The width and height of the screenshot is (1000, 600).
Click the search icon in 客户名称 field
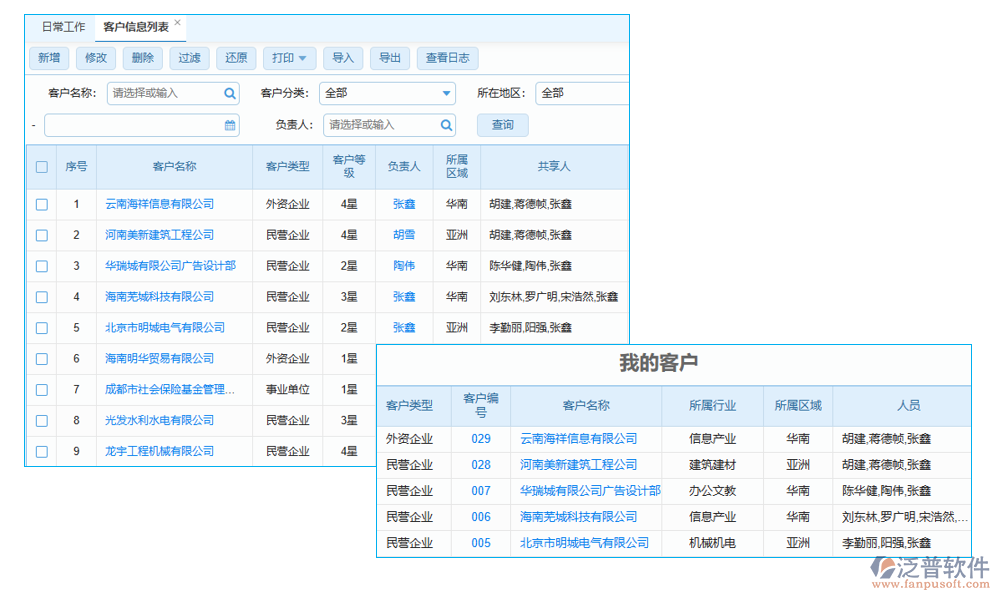click(x=230, y=94)
